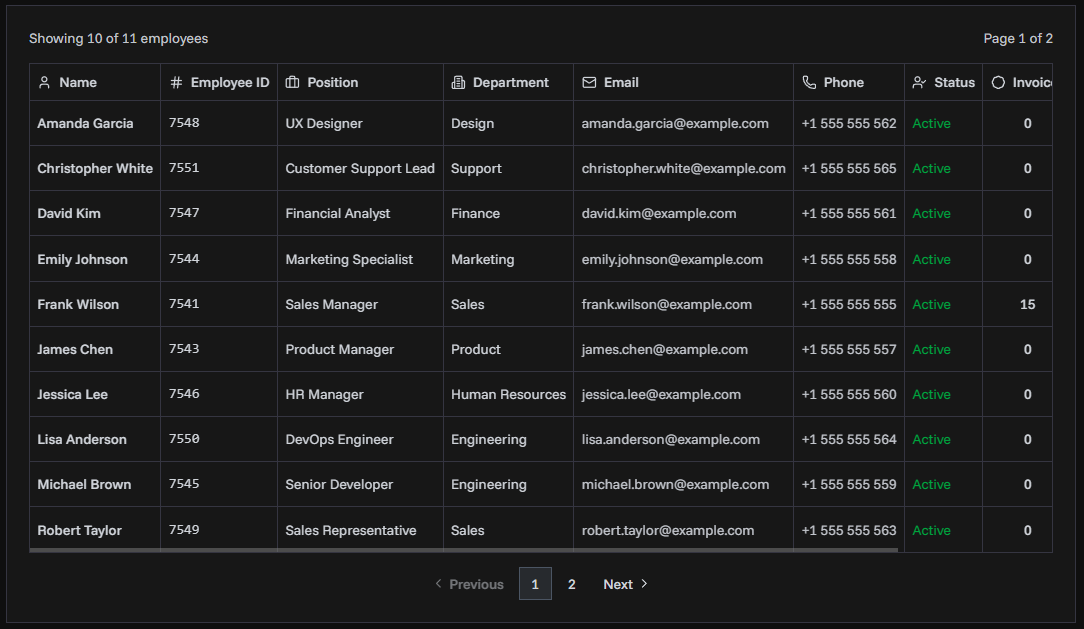Click the building icon beside Department
Image resolution: width=1084 pixels, height=629 pixels.
[459, 82]
